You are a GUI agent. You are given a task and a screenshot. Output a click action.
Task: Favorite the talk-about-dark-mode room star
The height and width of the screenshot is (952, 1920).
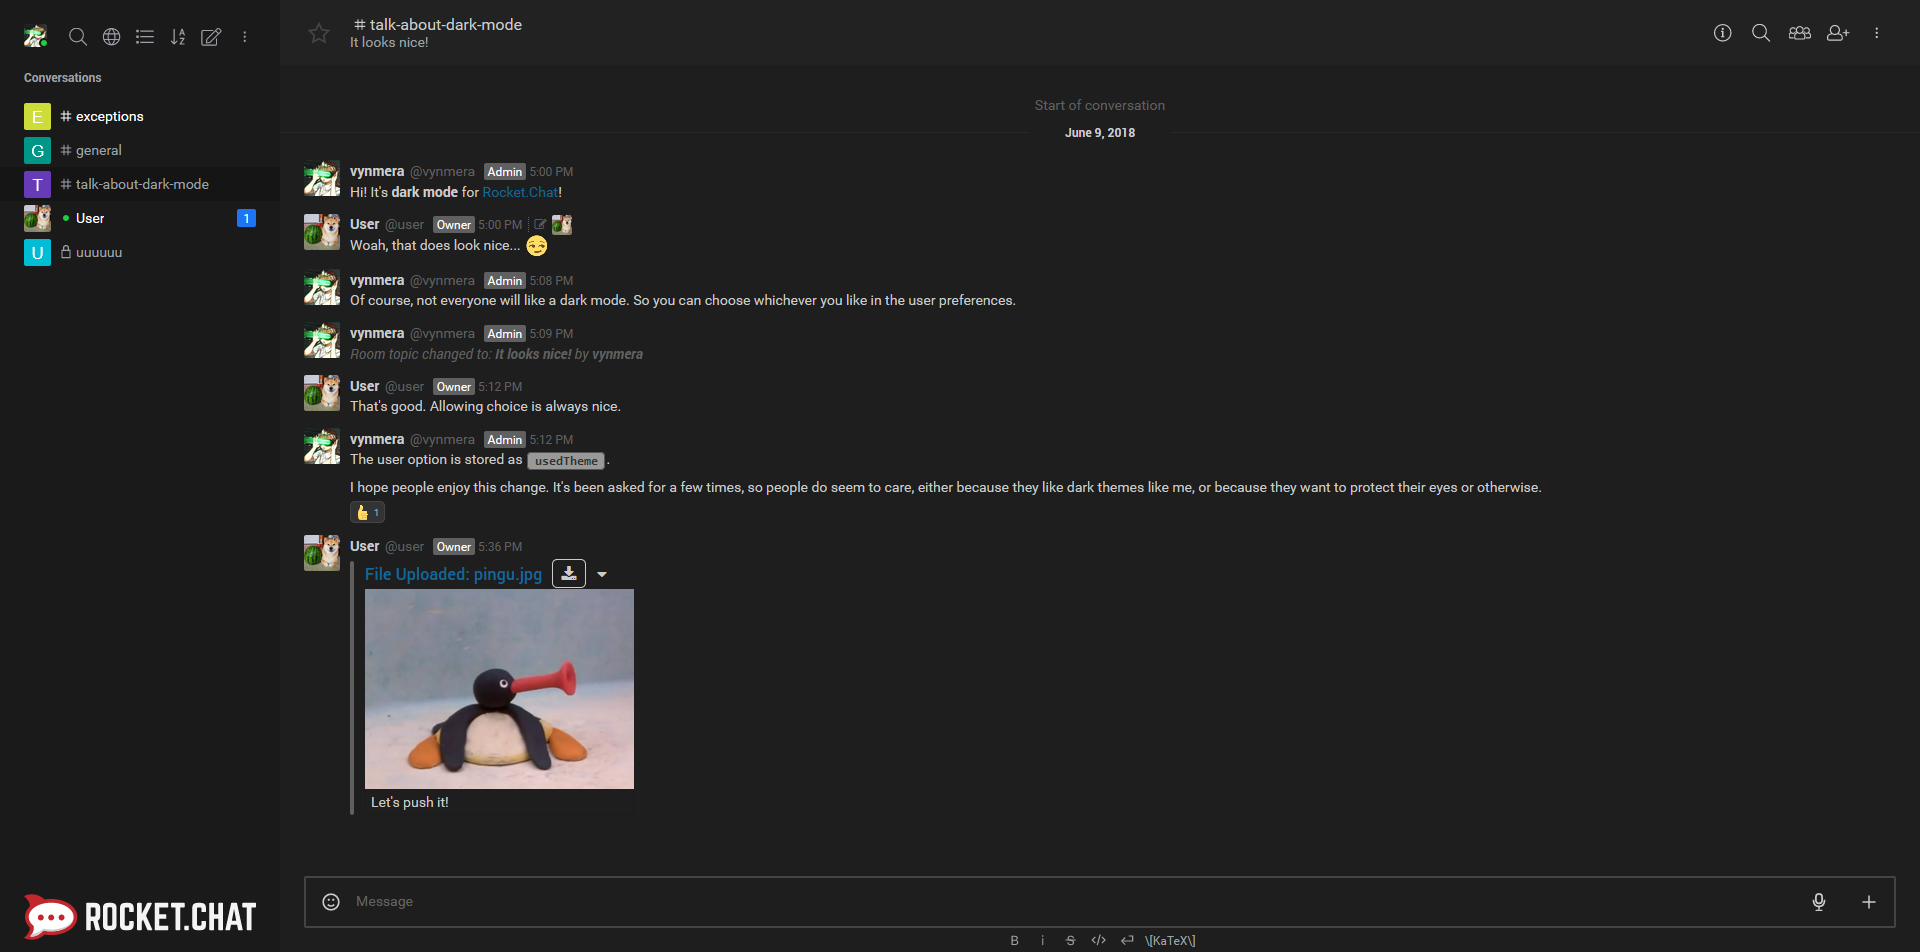(319, 33)
